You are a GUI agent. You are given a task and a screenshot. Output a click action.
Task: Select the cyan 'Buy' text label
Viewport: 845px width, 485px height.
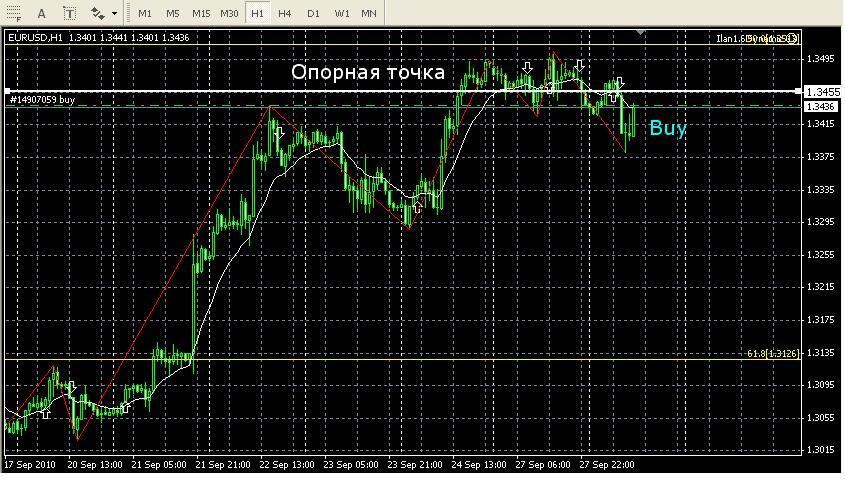[668, 128]
